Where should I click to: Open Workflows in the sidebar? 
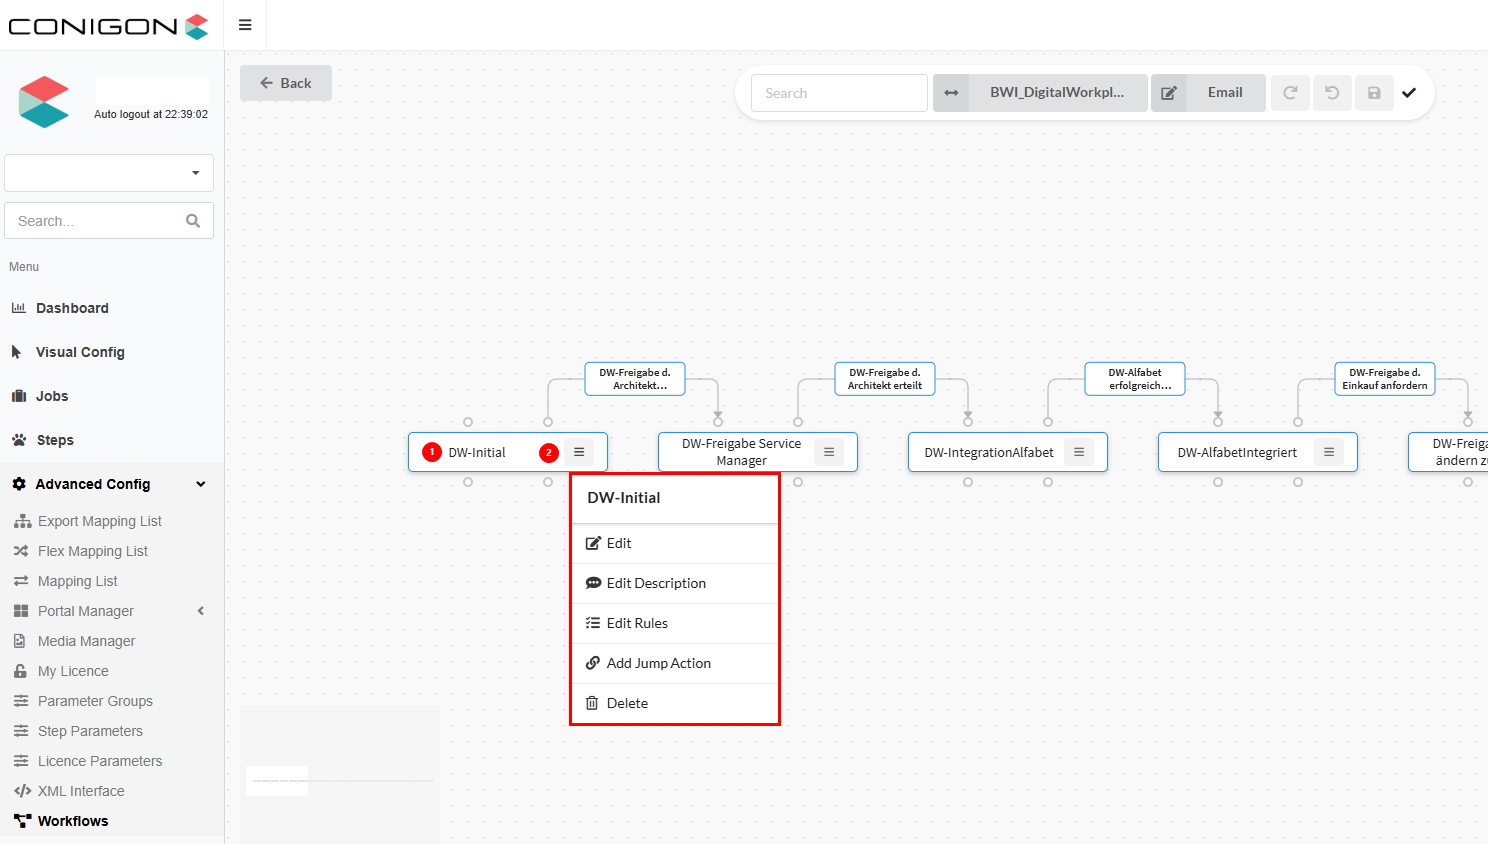(x=72, y=821)
